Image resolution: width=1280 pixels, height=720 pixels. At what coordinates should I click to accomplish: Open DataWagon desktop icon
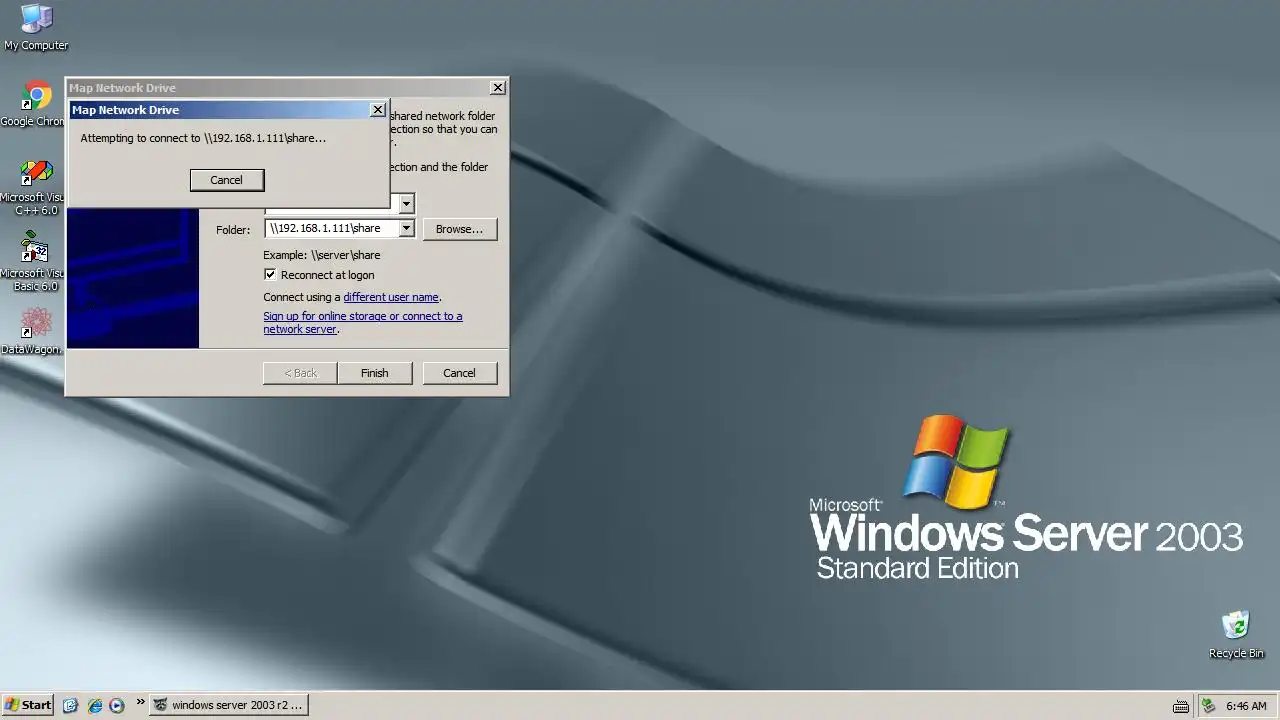pos(36,332)
